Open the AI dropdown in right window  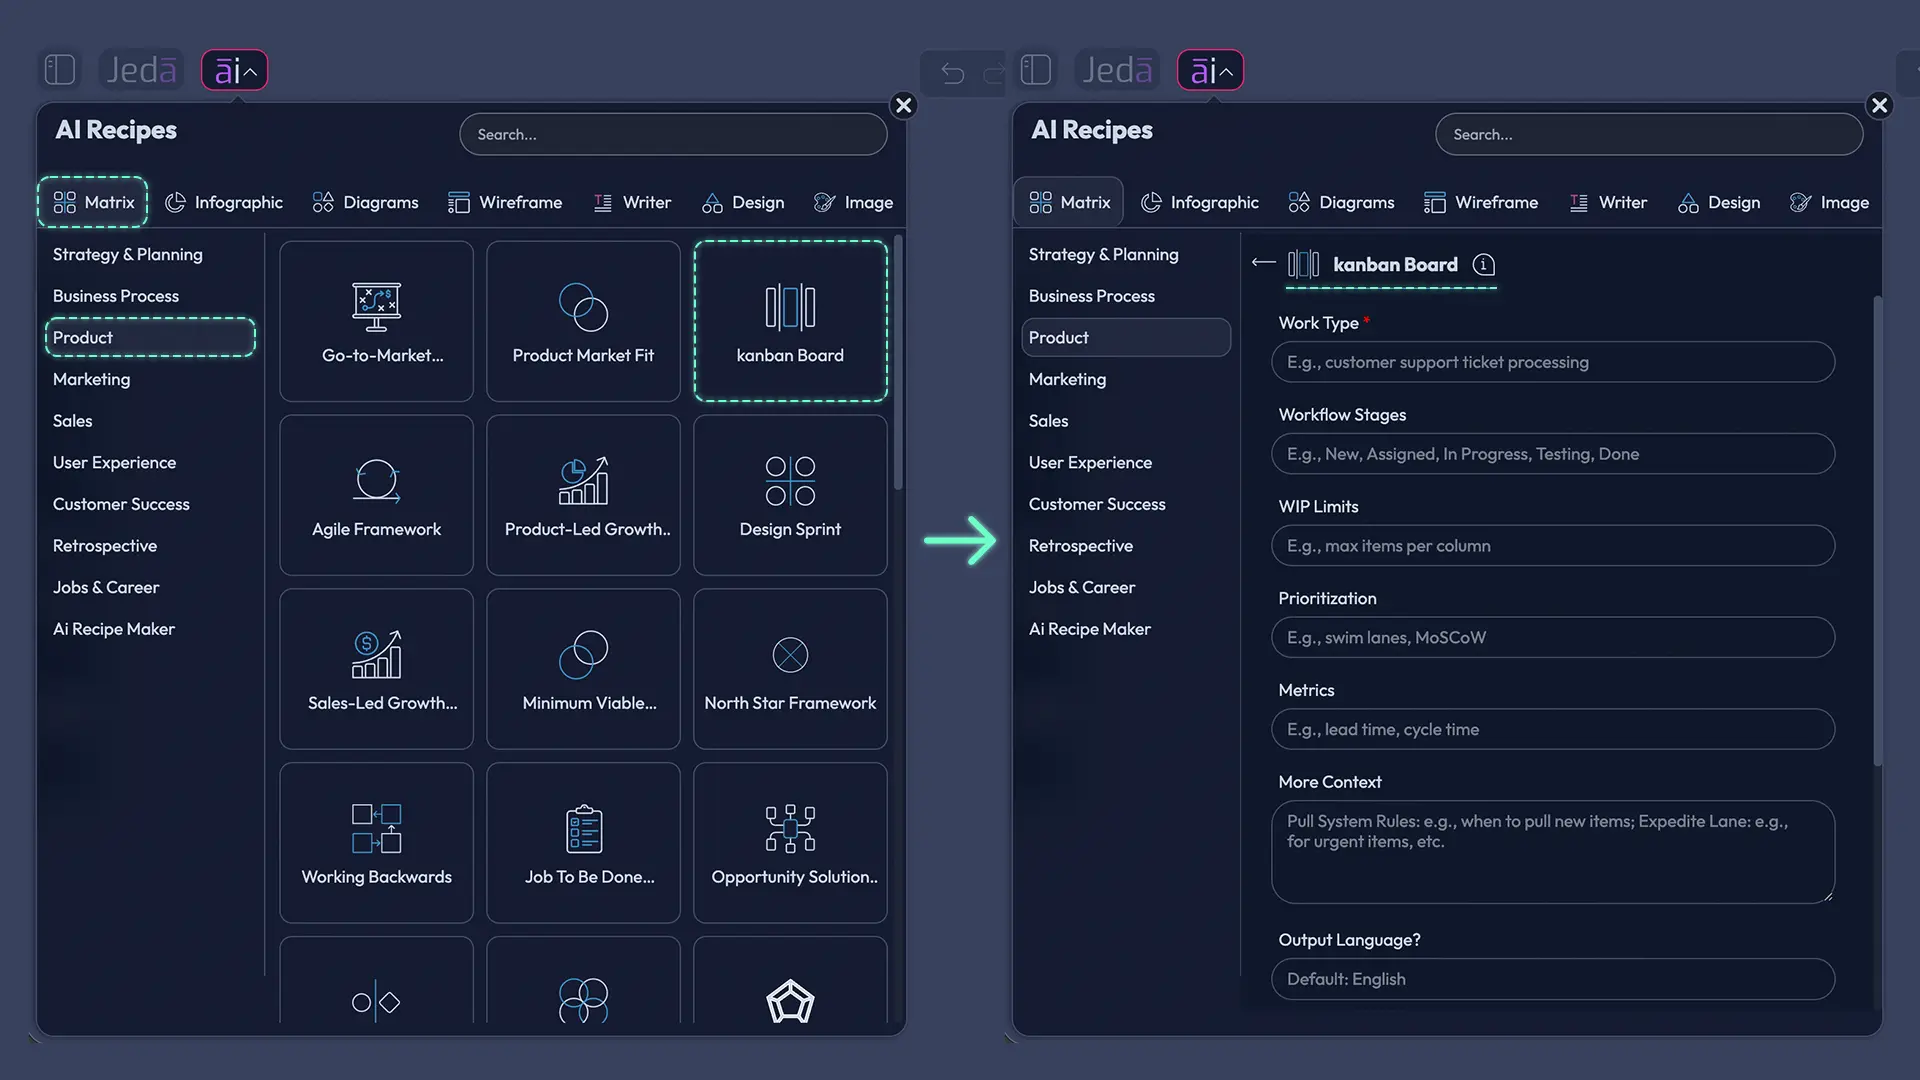coord(1211,70)
